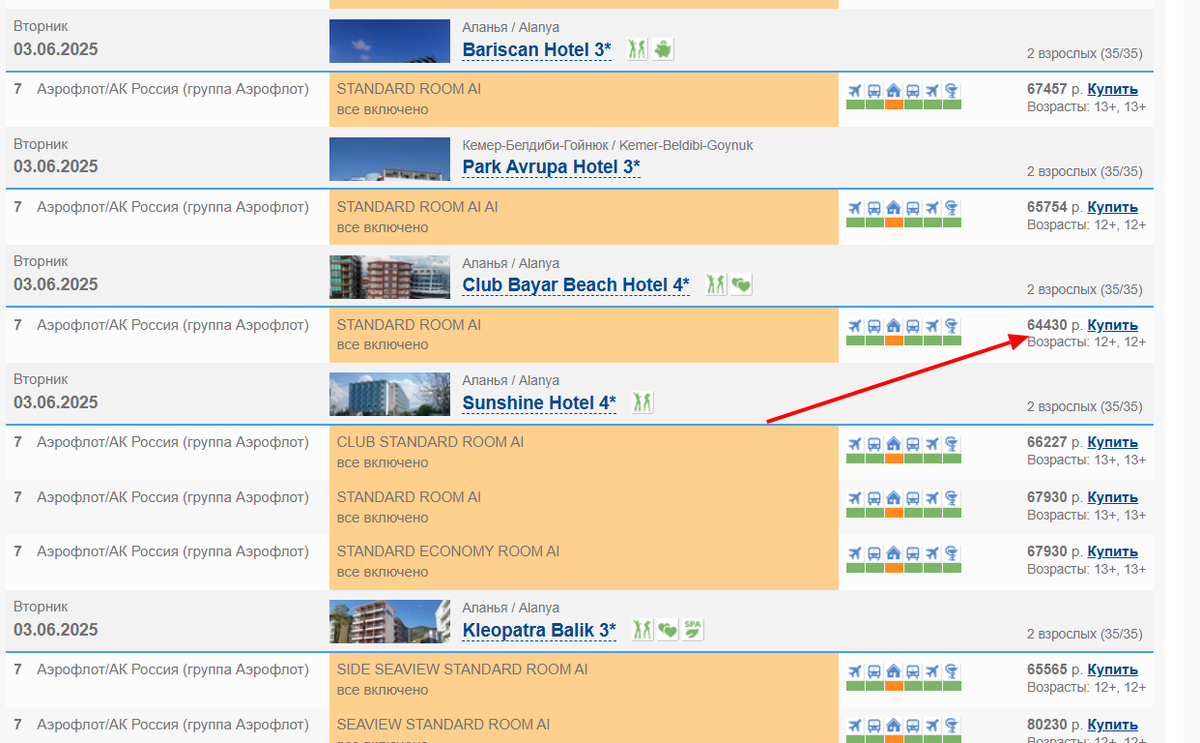Click return flight icon in 65754 р. row
This screenshot has width=1200, height=743.
point(932,209)
